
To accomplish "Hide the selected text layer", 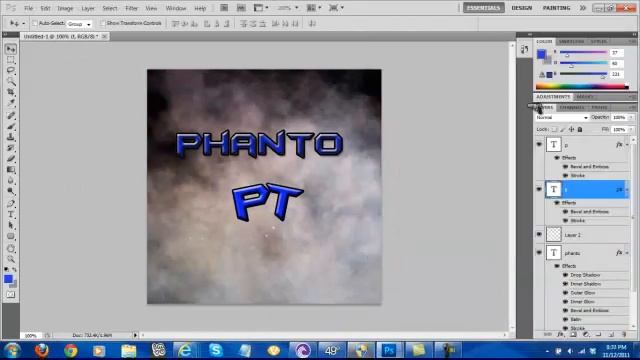I will click(539, 189).
